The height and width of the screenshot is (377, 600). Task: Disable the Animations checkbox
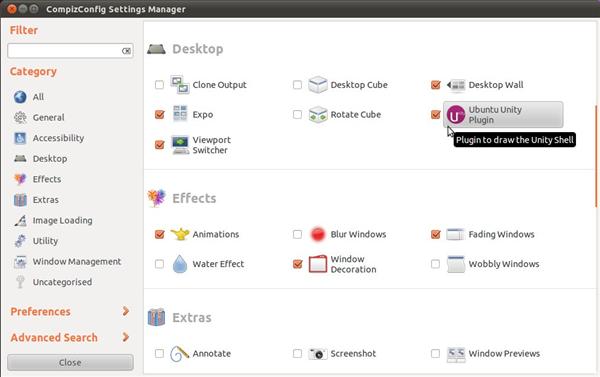160,234
